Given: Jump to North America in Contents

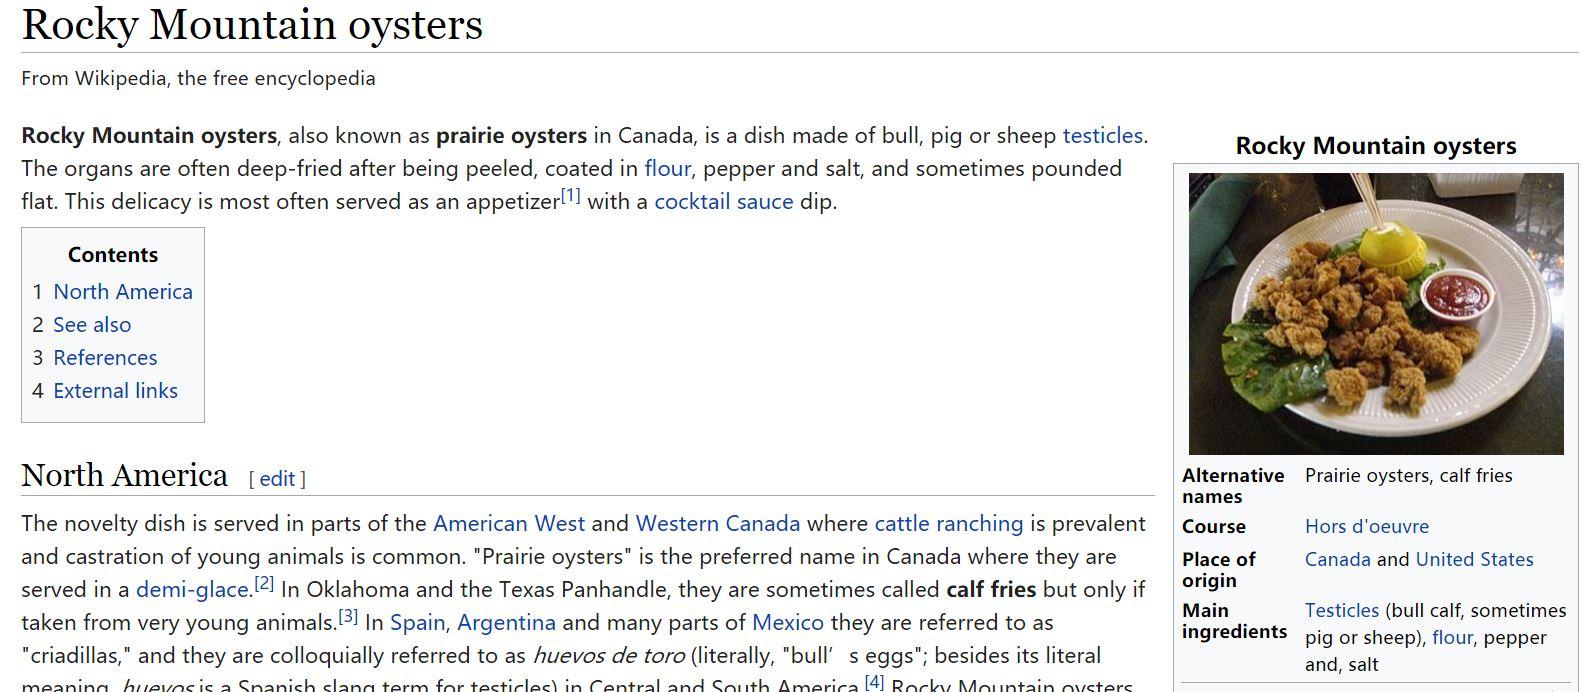Looking at the screenshot, I should point(123,291).
